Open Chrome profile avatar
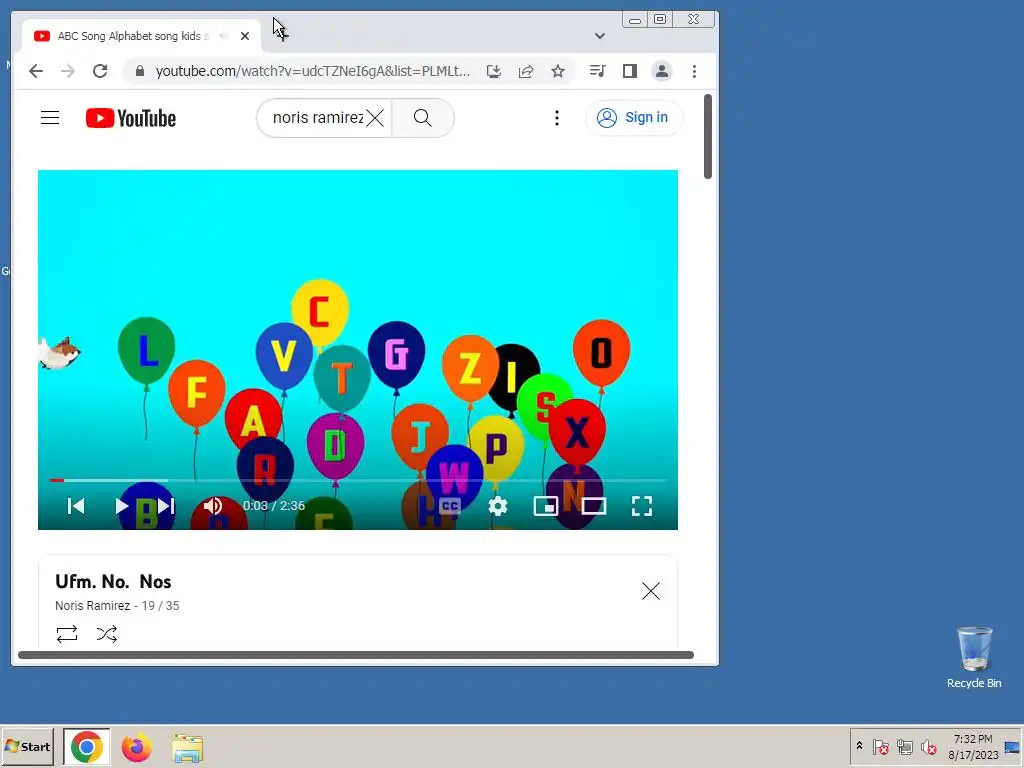The height and width of the screenshot is (768, 1024). pyautogui.click(x=662, y=71)
